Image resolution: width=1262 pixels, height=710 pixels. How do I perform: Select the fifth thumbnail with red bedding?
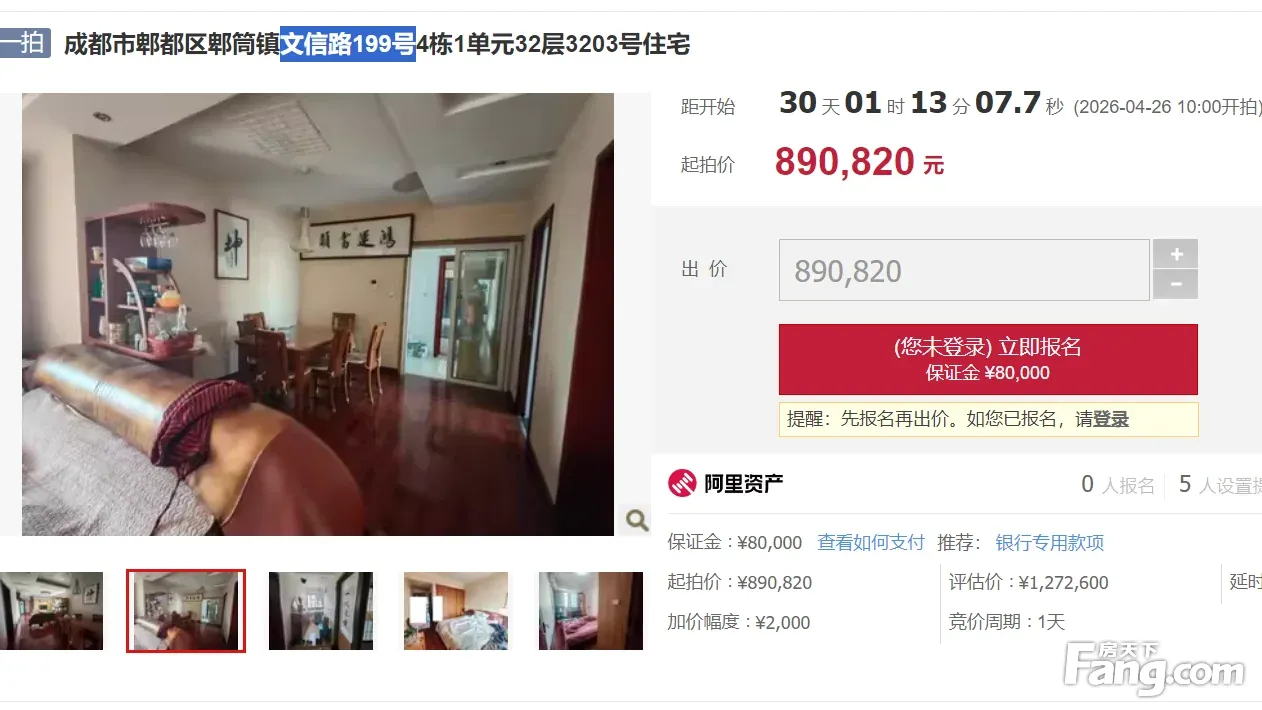591,611
